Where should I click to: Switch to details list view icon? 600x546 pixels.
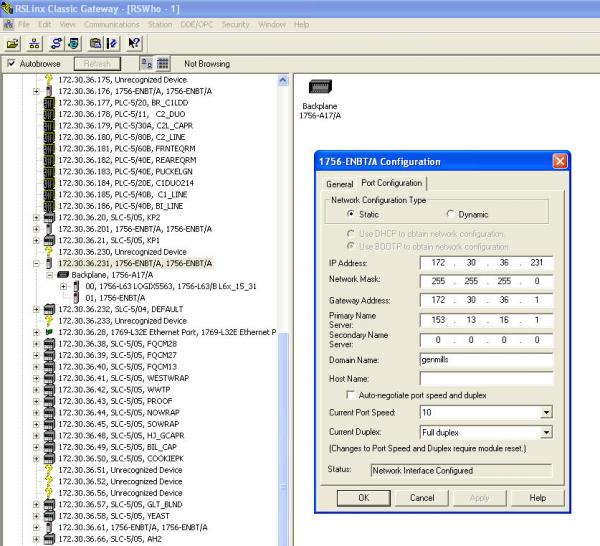point(163,64)
